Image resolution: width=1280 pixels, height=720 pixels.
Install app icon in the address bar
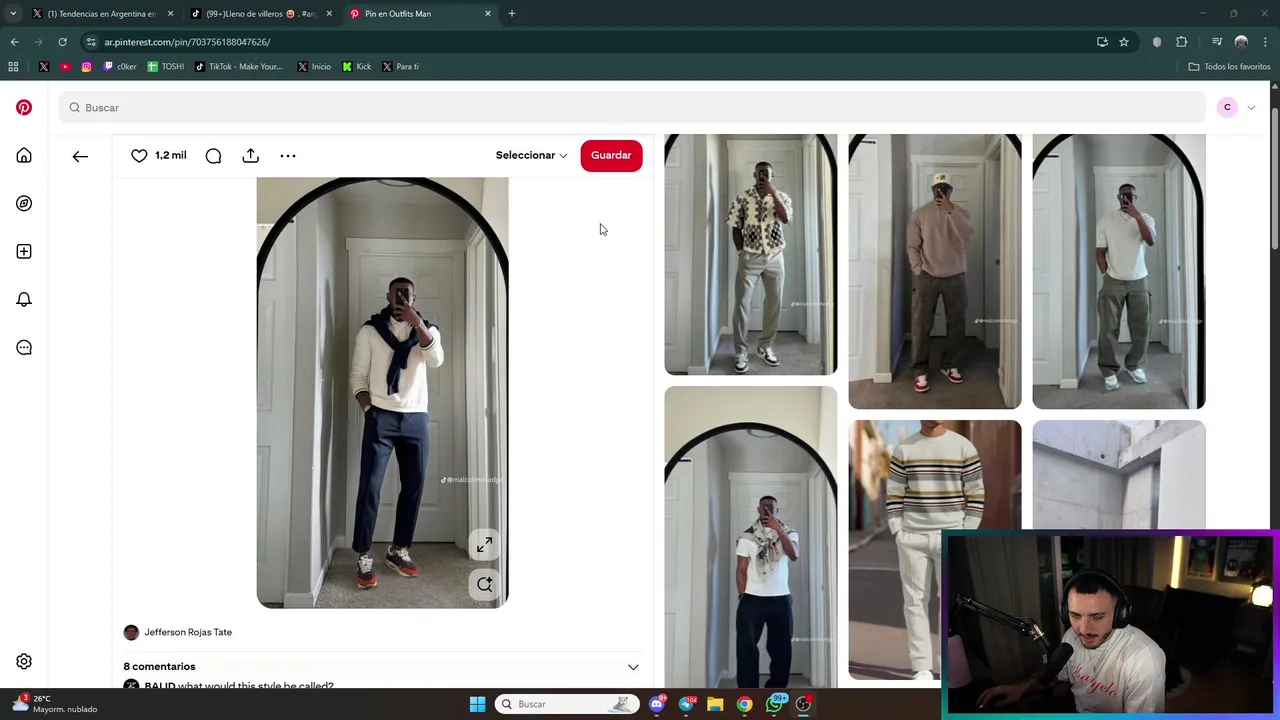(1102, 42)
